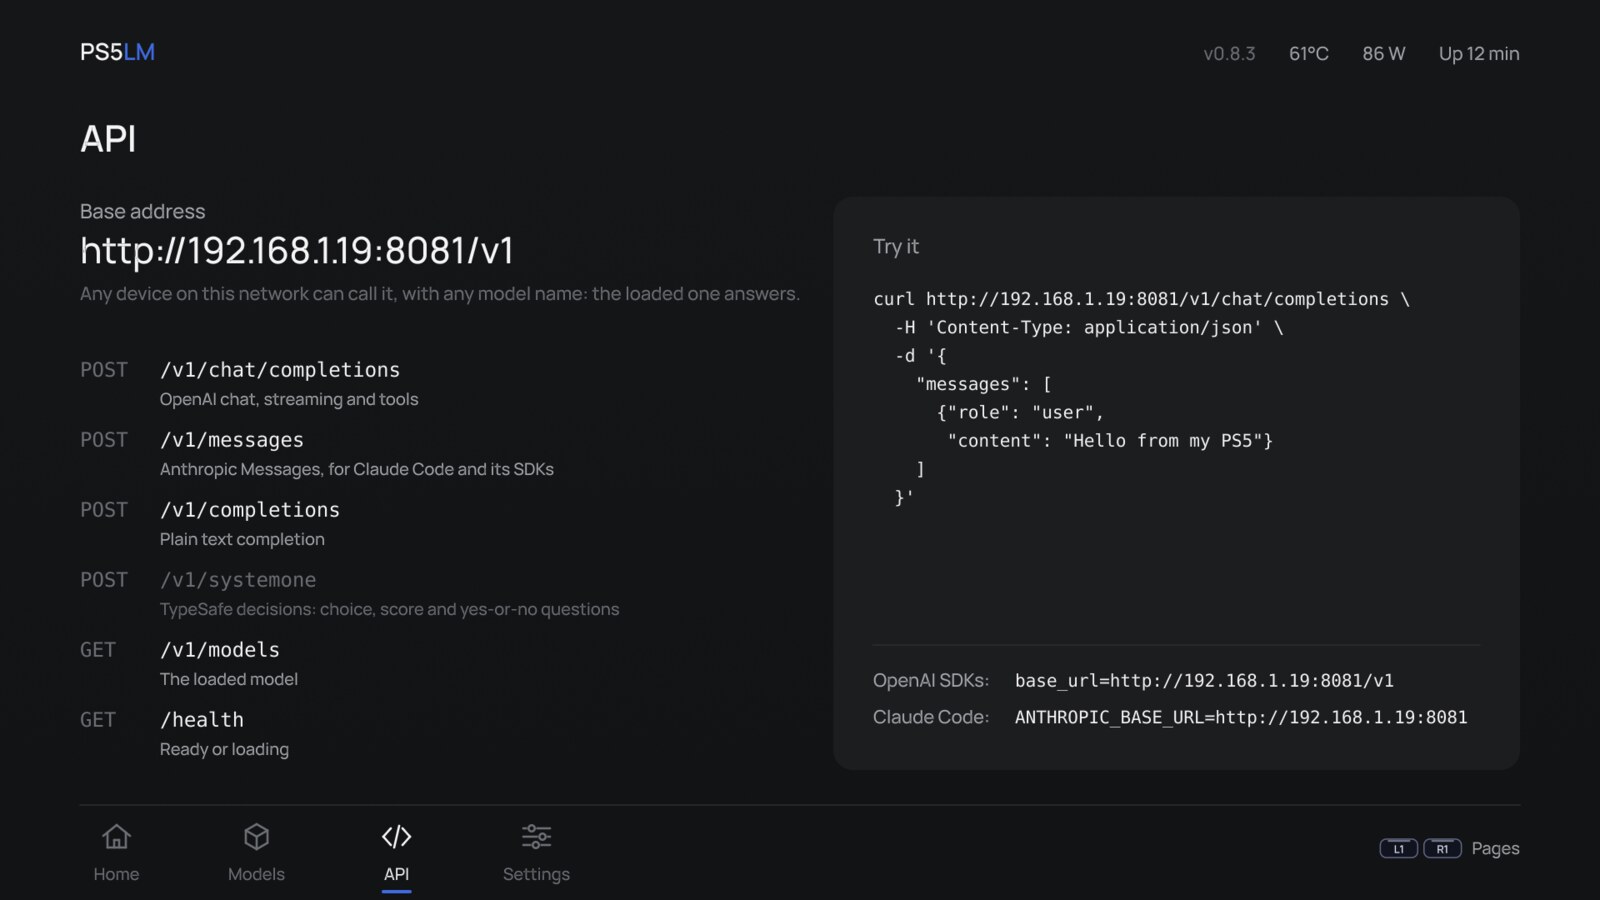The width and height of the screenshot is (1600, 900).
Task: Click the 'Plain text completion' description
Action: pyautogui.click(x=242, y=539)
